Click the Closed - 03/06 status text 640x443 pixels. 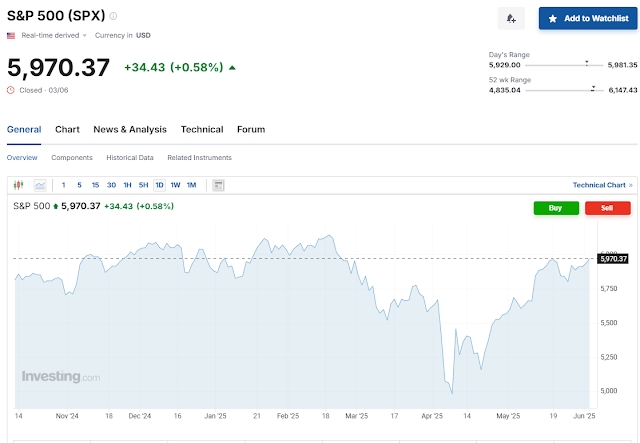pyautogui.click(x=44, y=90)
